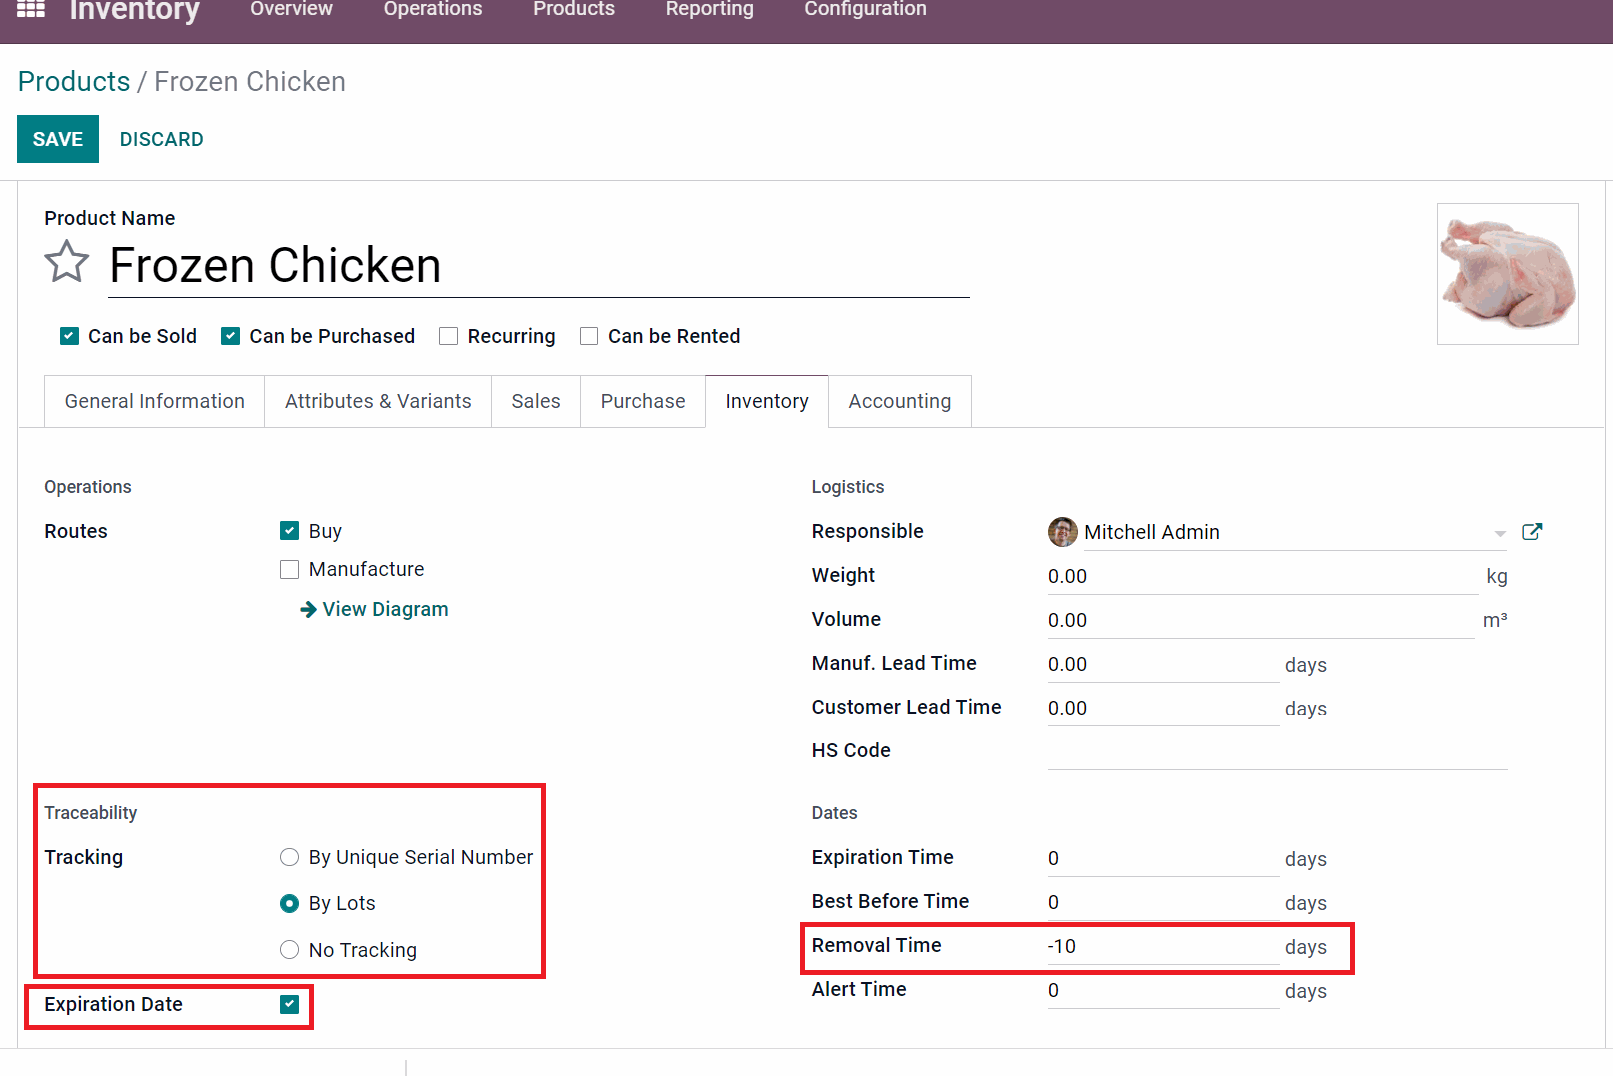Open Responsible record via external link icon
This screenshot has width=1613, height=1076.
1532,532
